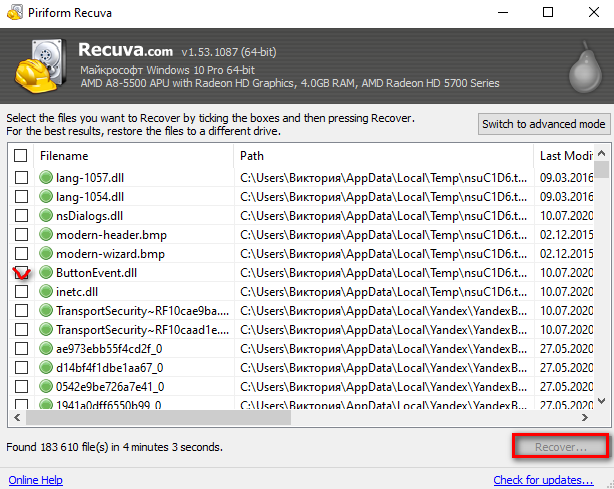Check the box next to nsDialogs.dll
614x489 pixels.
pos(22,215)
